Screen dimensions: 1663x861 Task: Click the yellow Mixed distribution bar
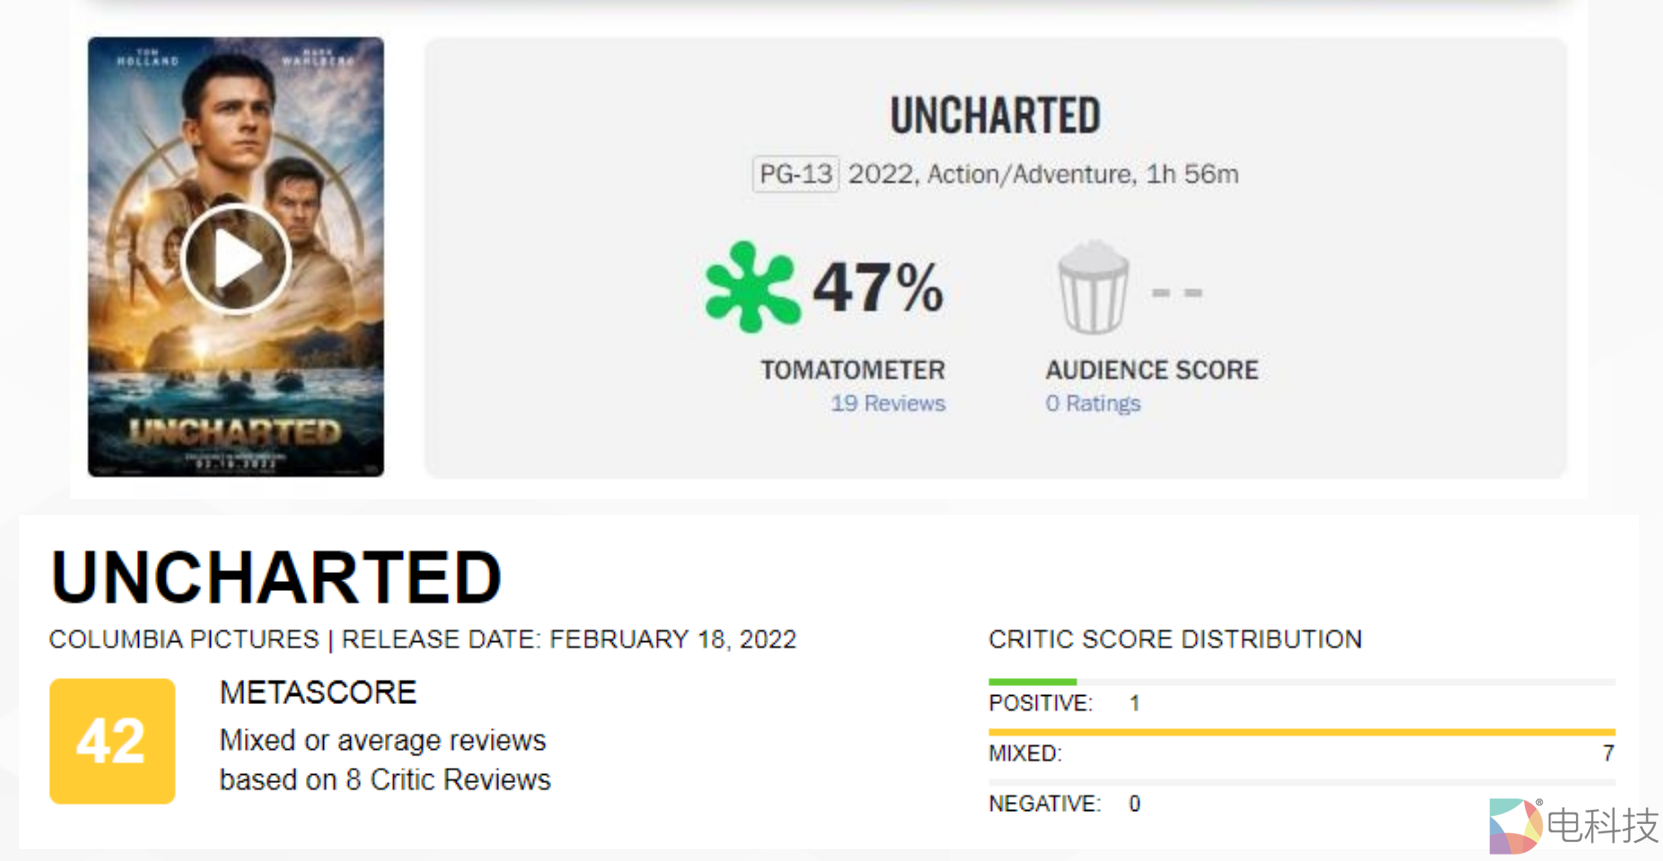tap(1300, 732)
